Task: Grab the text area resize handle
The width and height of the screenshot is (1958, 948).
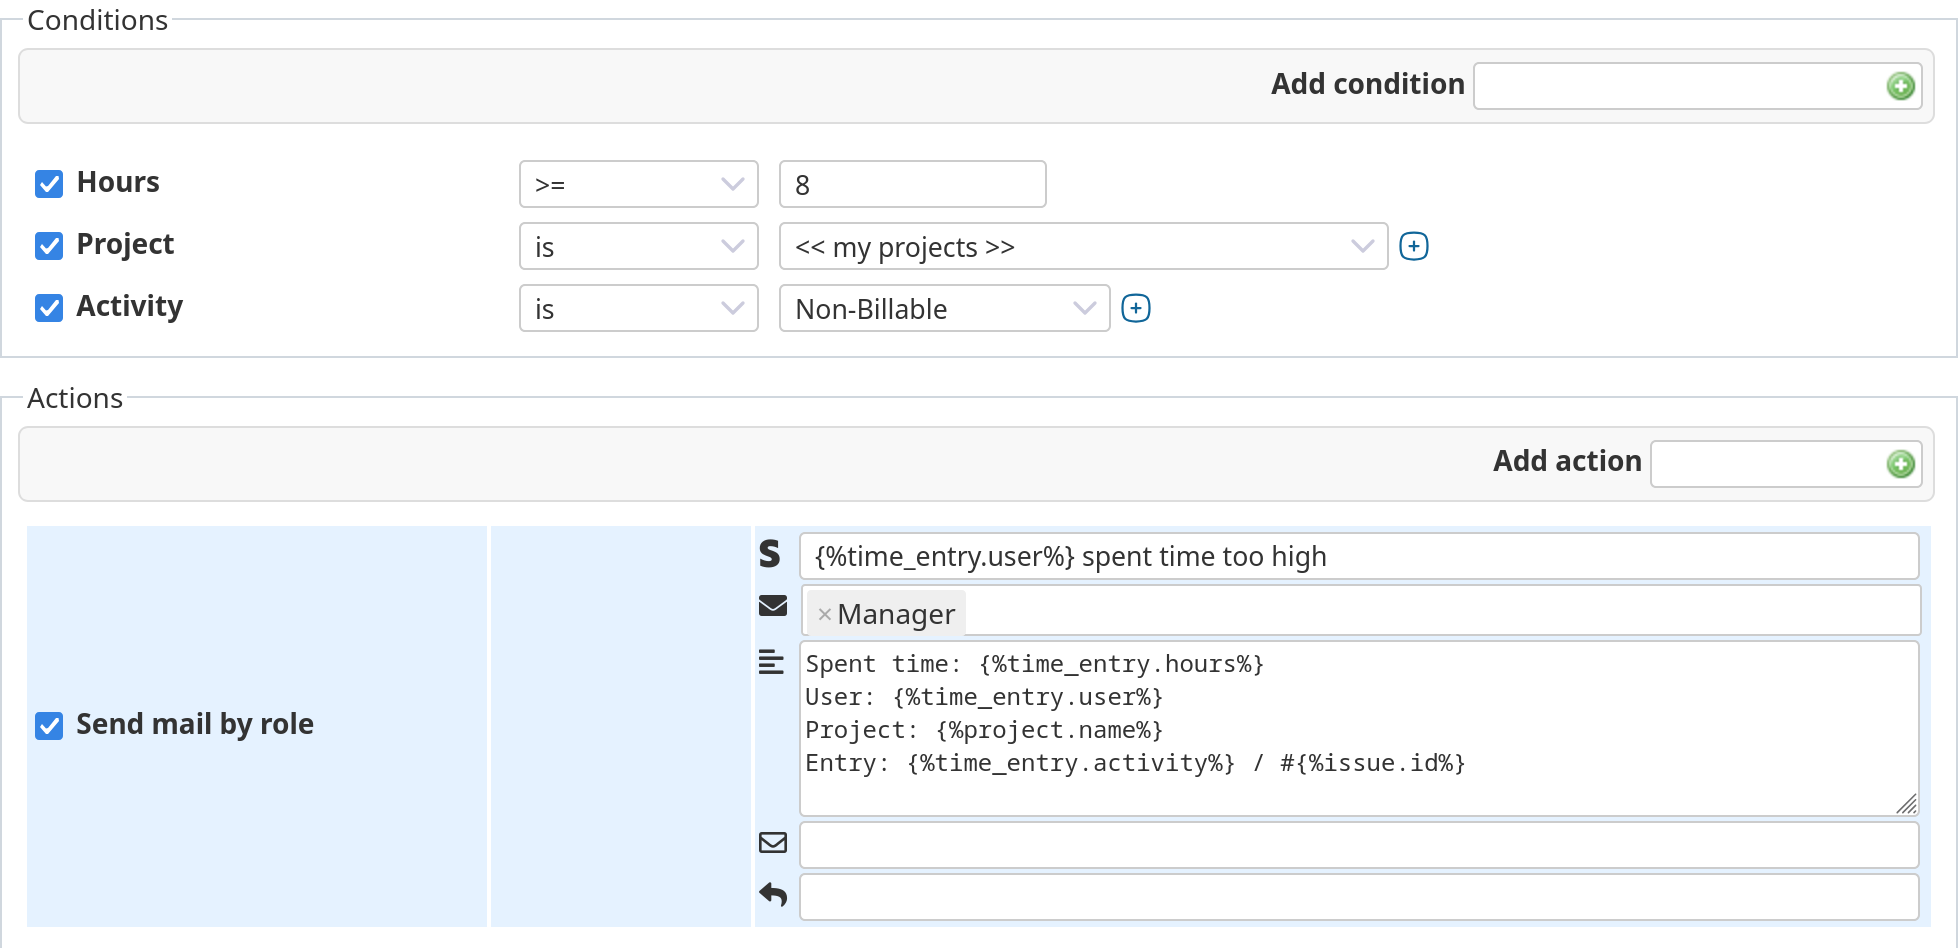Action: 1906,803
